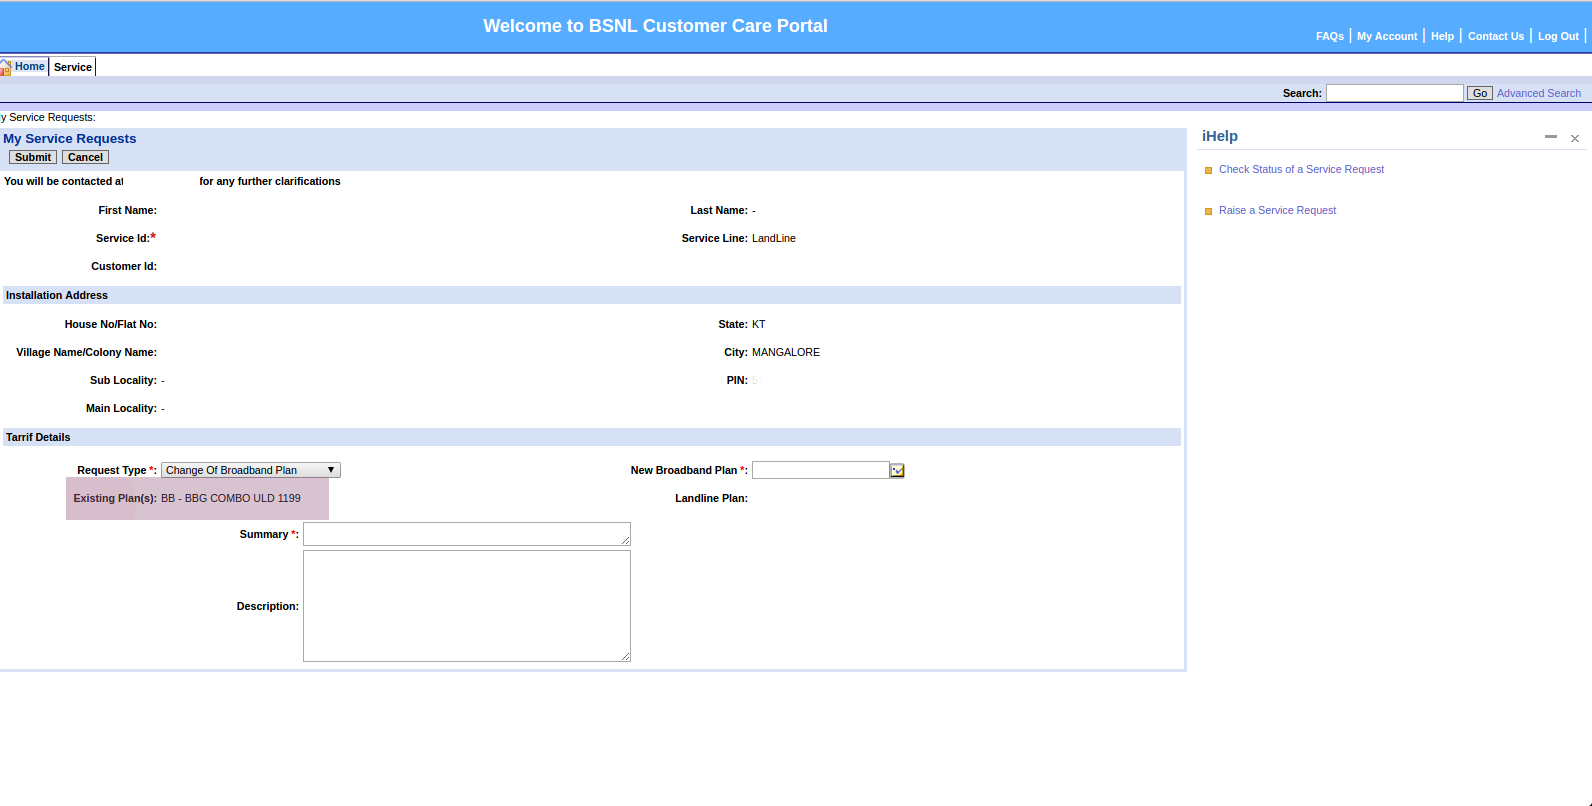Click the Home house icon

[6, 67]
